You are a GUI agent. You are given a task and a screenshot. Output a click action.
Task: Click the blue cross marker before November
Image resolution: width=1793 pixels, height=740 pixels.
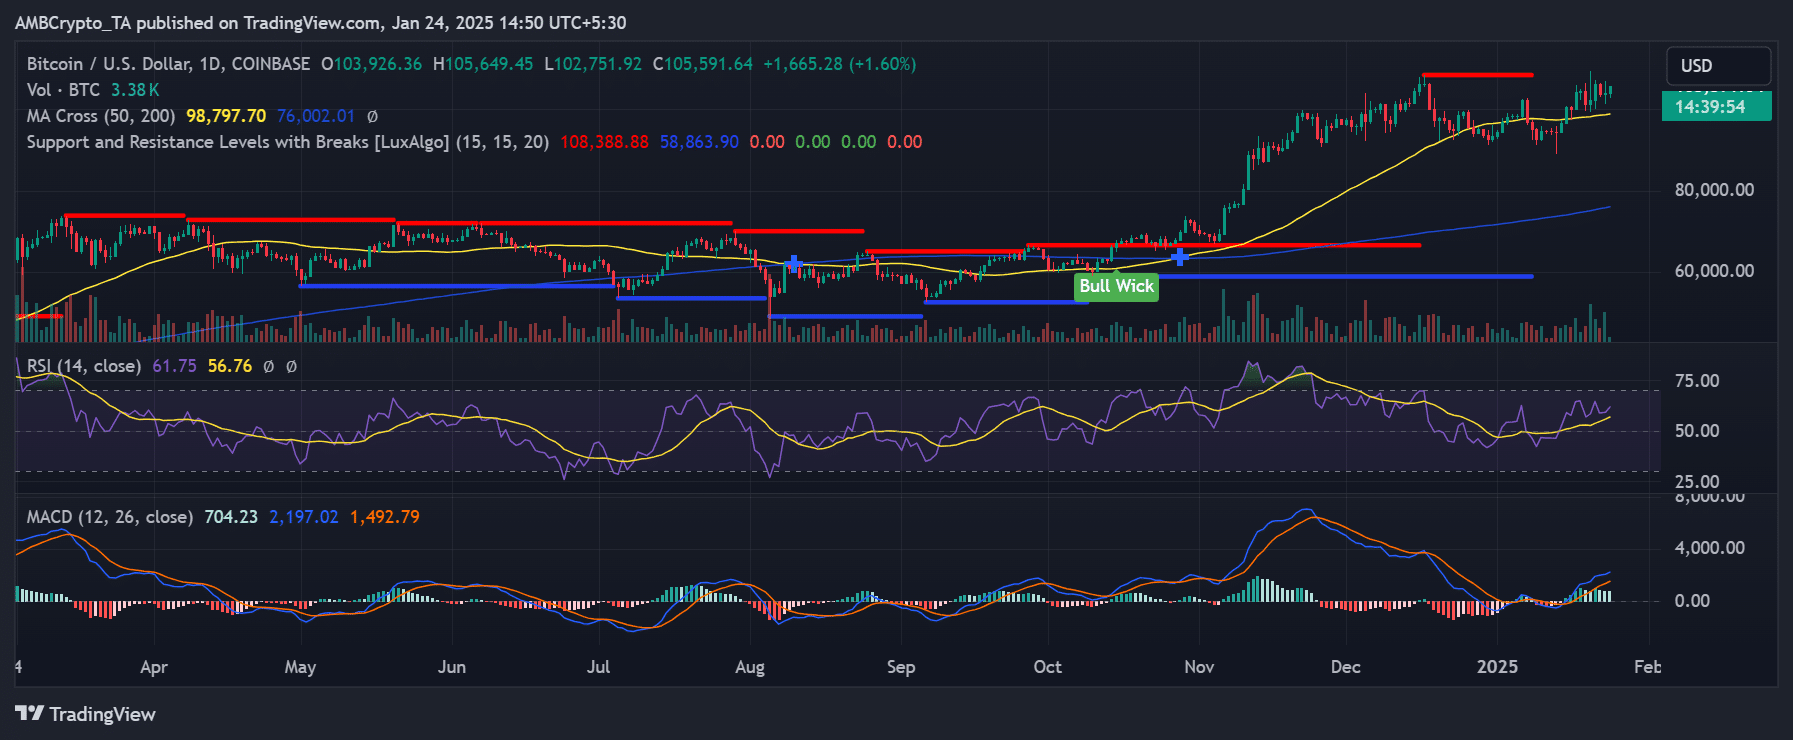tap(1180, 257)
